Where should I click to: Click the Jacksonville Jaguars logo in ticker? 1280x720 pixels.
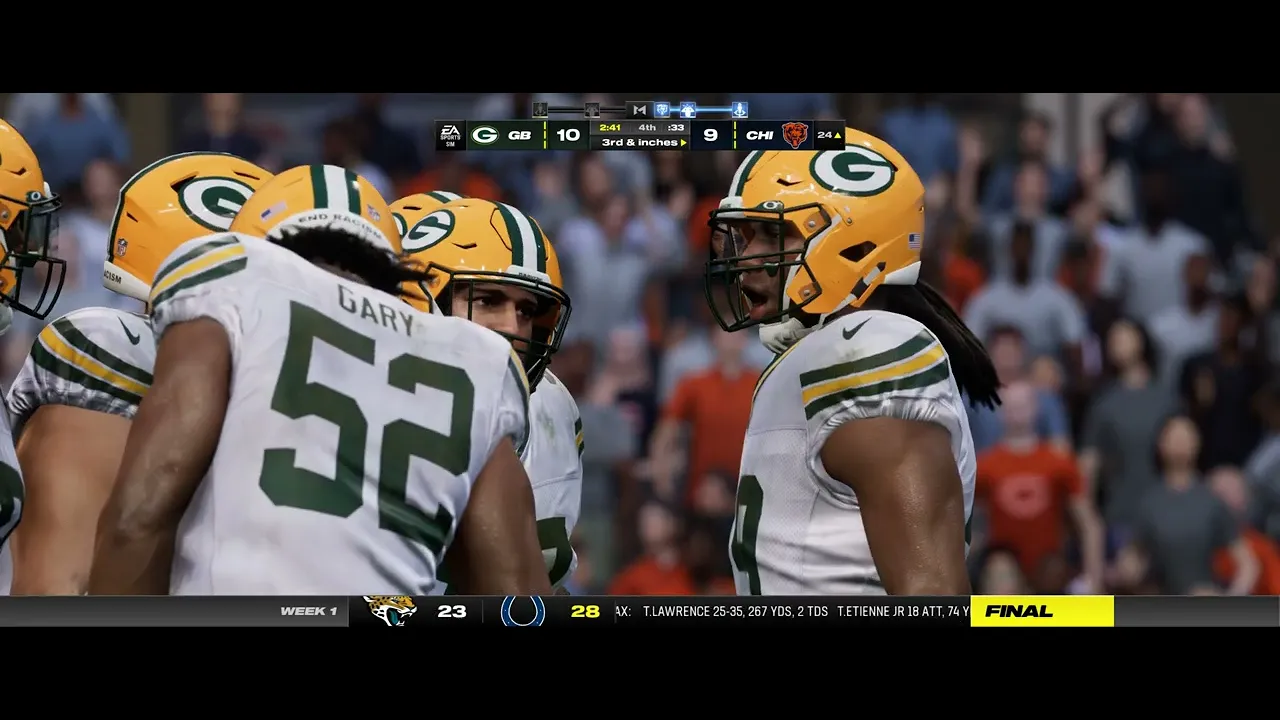coord(390,610)
